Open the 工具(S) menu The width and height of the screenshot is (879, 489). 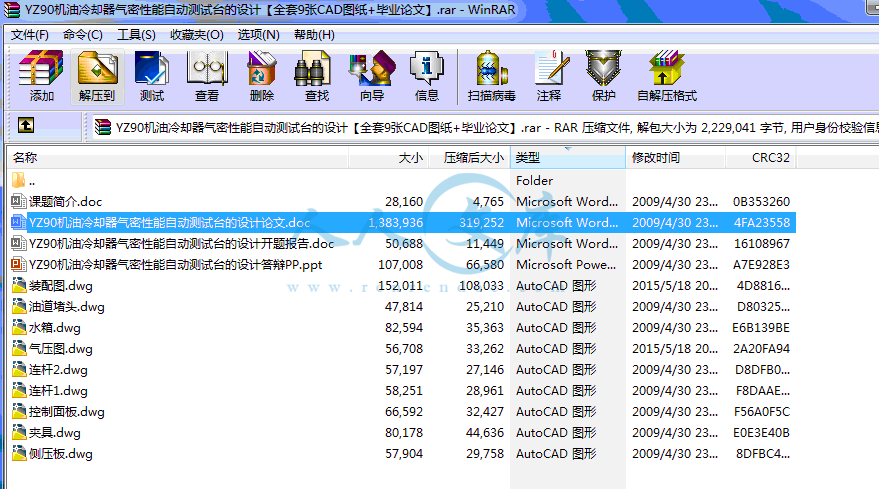point(136,35)
